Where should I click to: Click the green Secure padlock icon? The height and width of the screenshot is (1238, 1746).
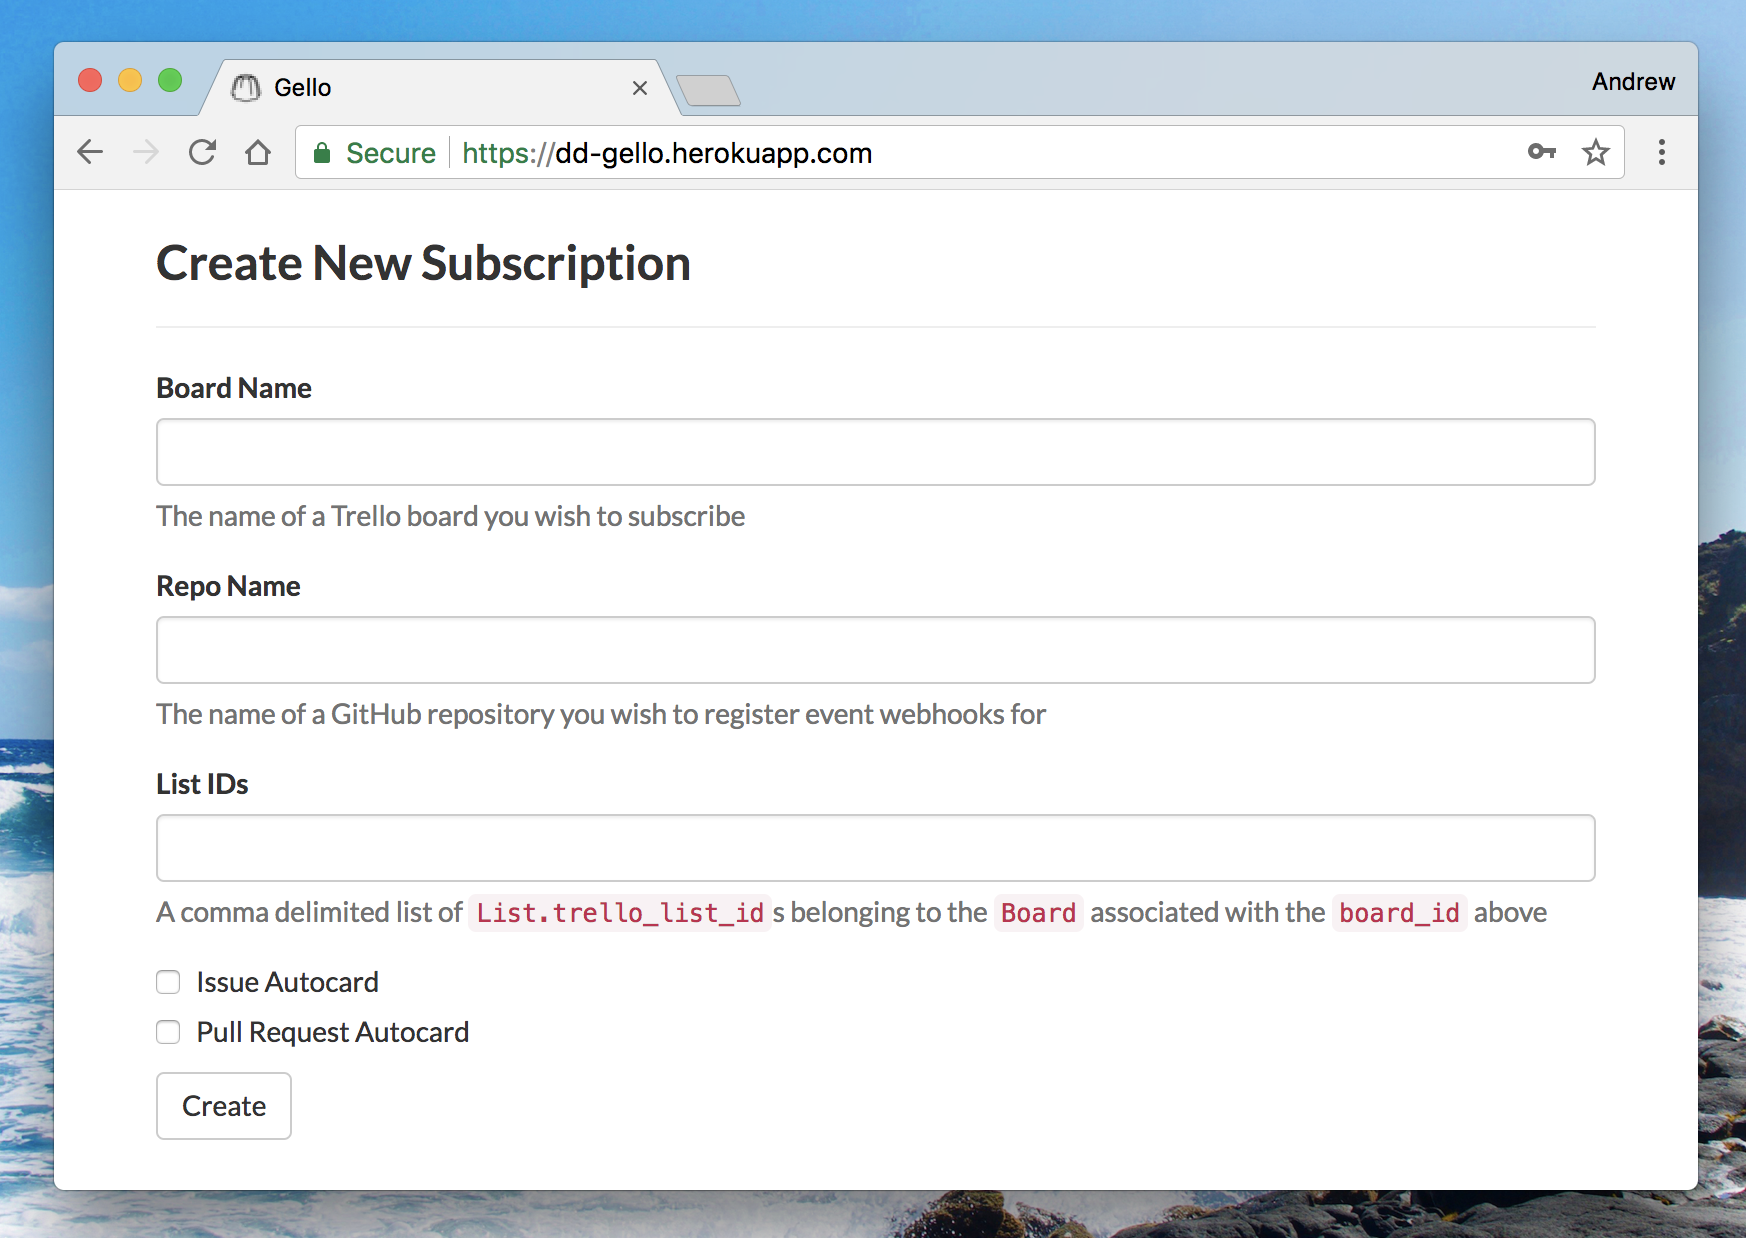coord(322,153)
